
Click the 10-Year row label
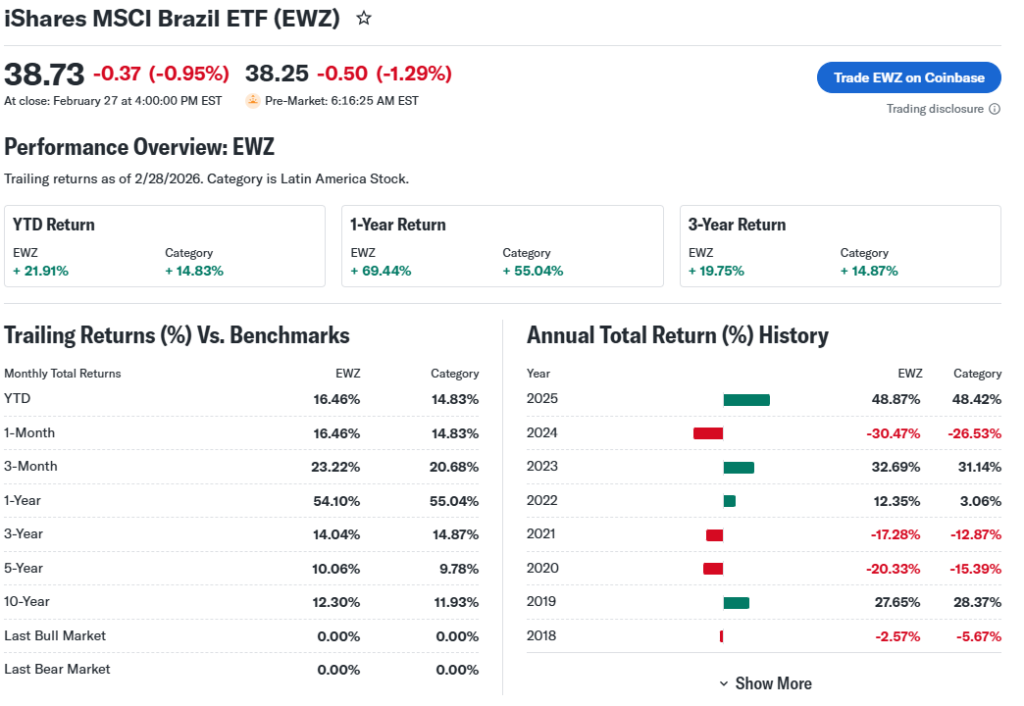(27, 602)
